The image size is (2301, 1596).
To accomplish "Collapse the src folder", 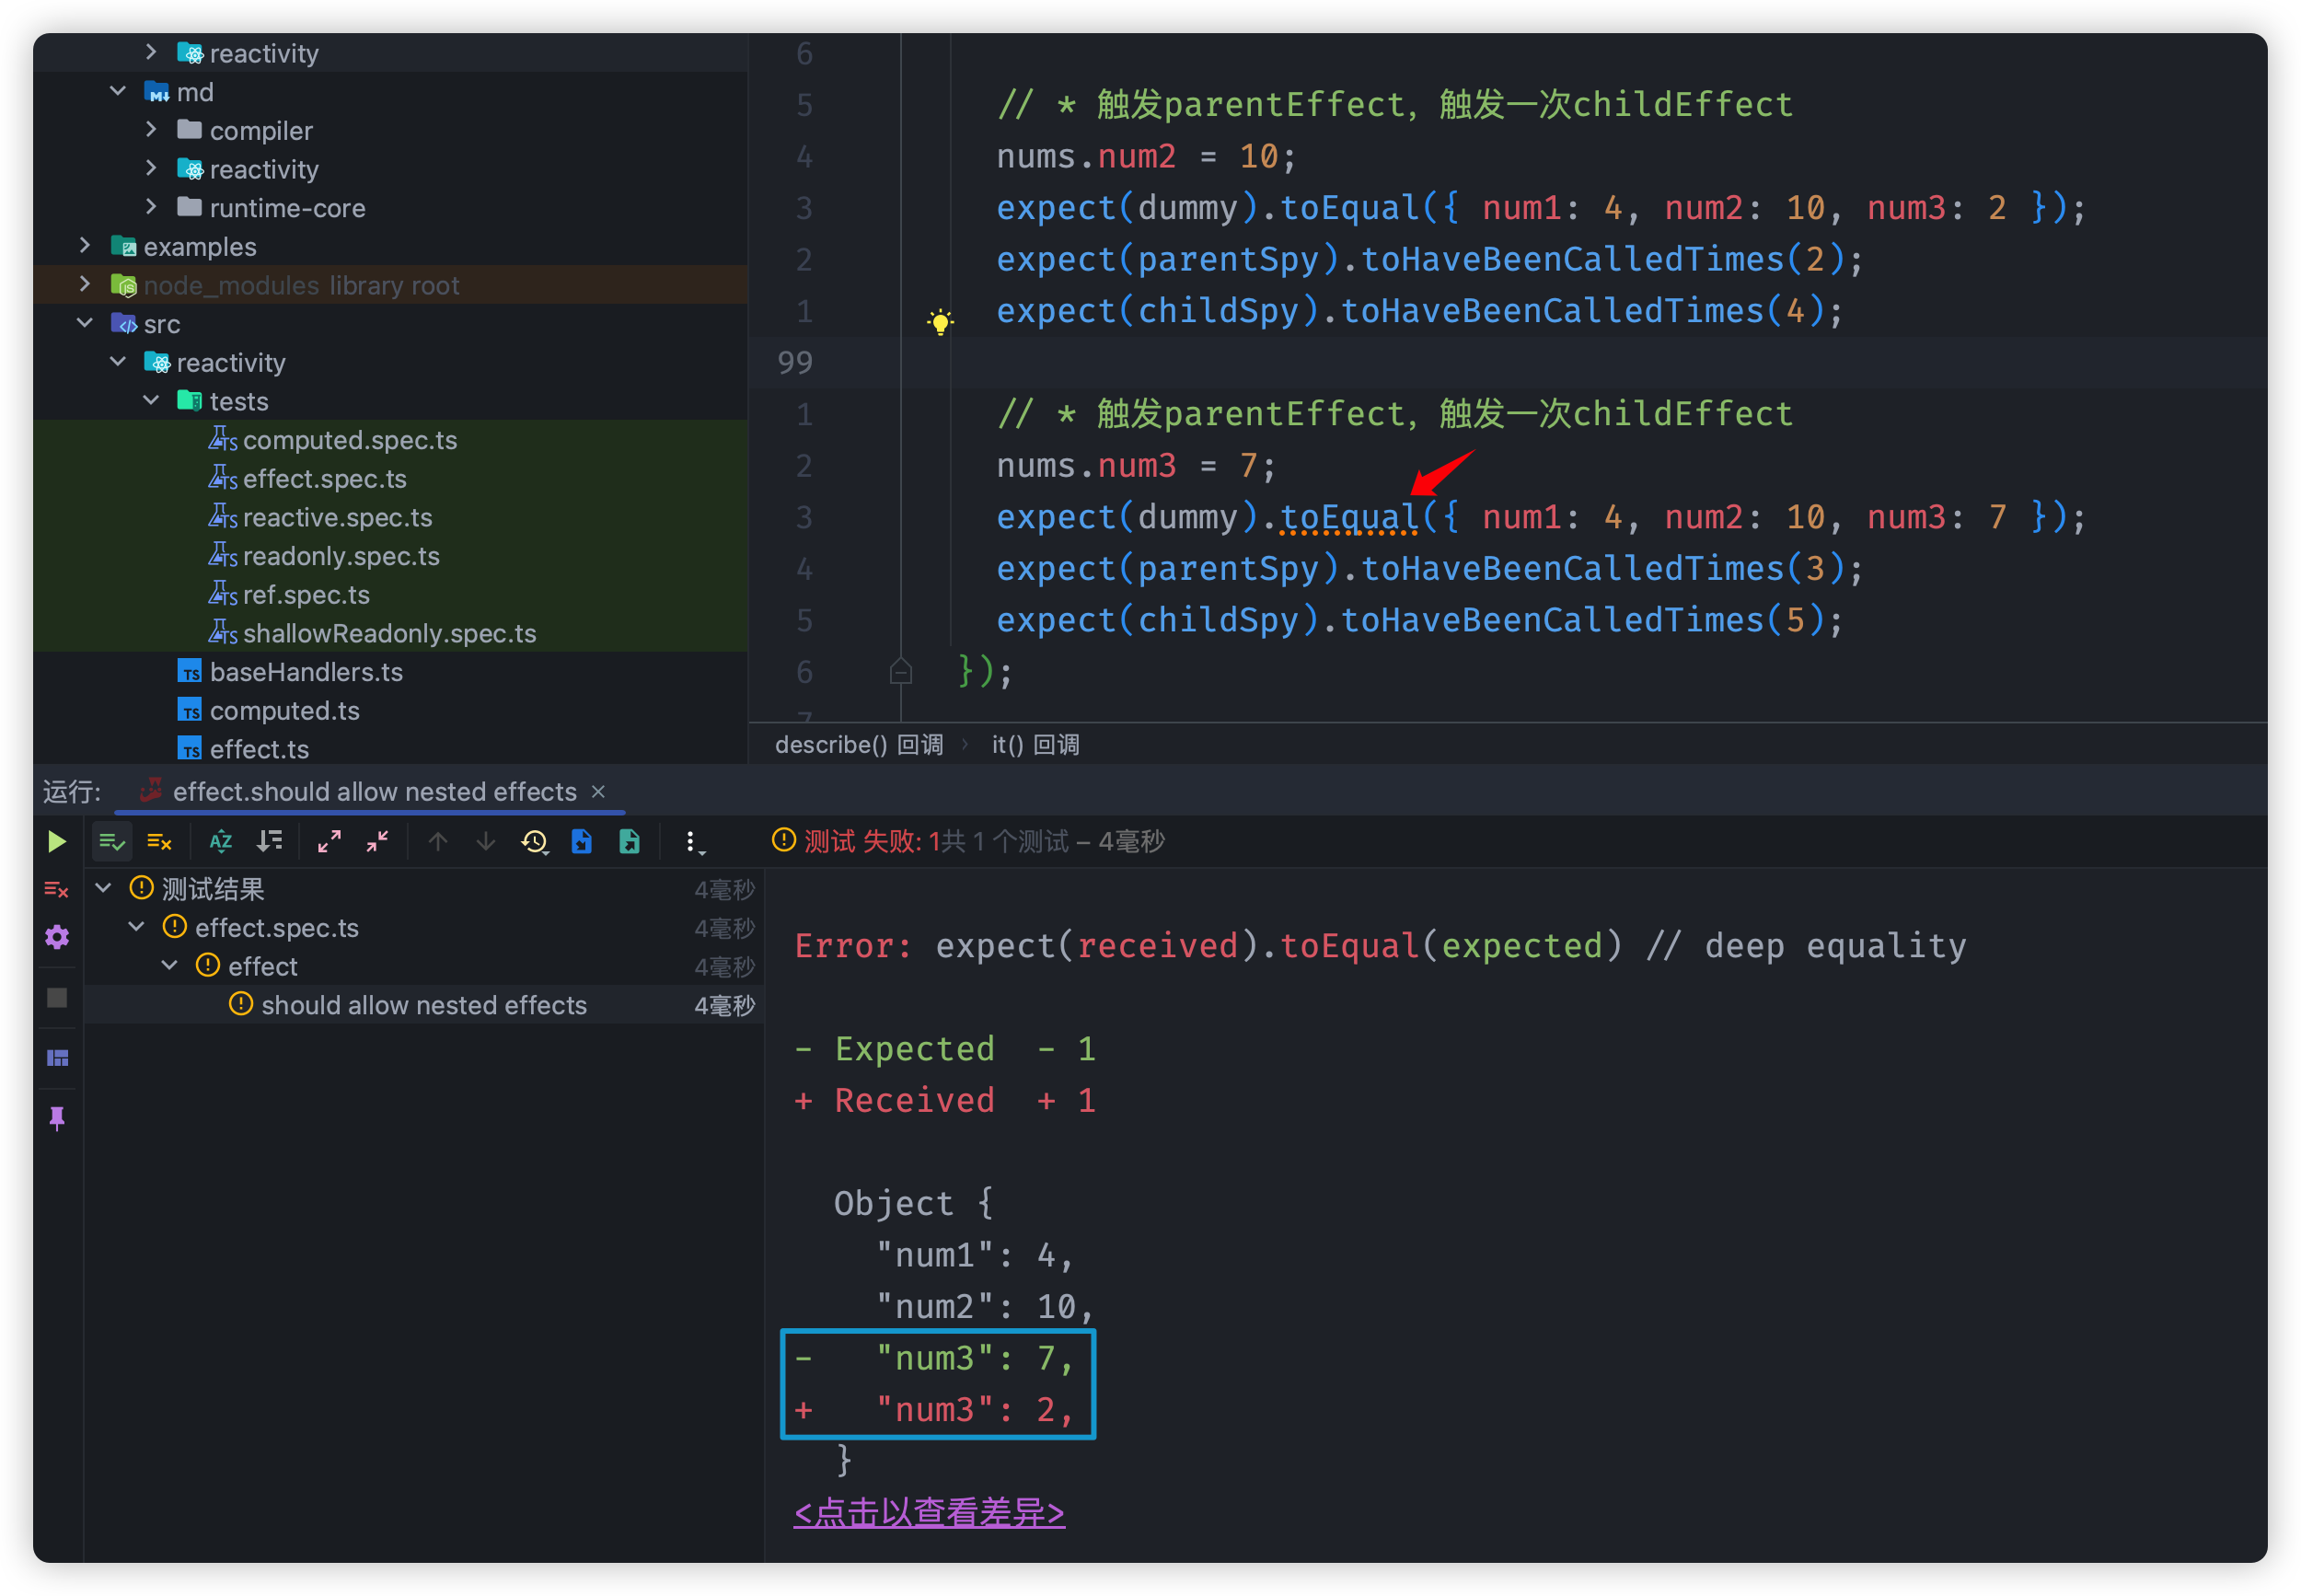I will click(85, 323).
